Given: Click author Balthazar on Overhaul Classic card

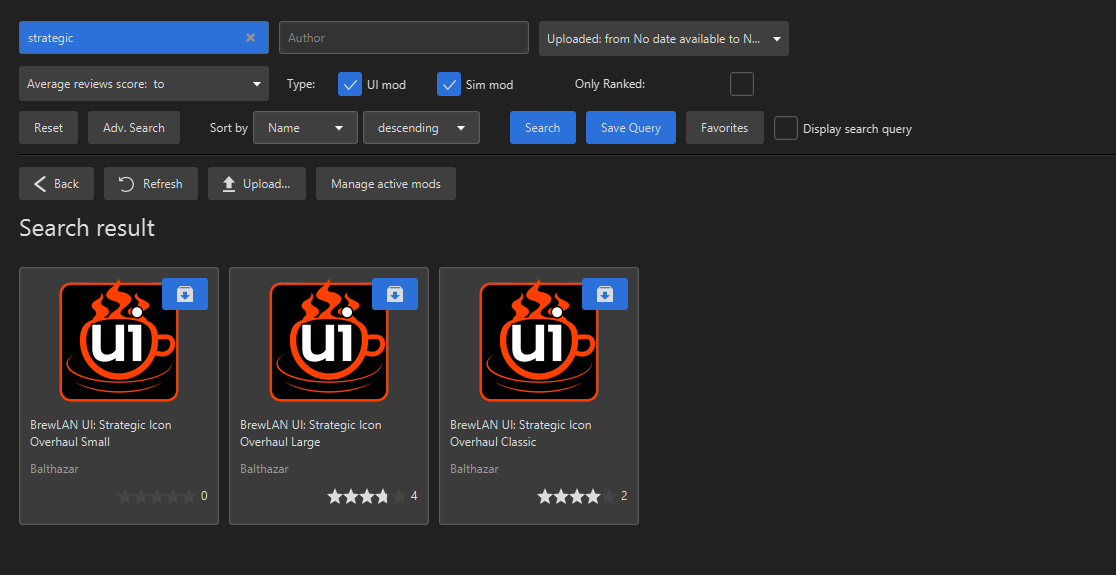Looking at the screenshot, I should pyautogui.click(x=474, y=469).
